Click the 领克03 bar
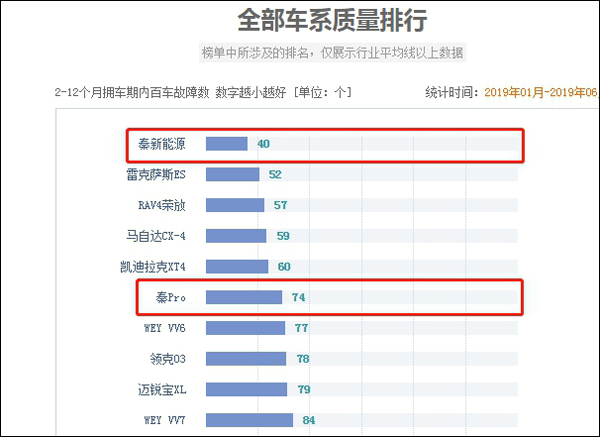The image size is (600, 437). (x=246, y=359)
